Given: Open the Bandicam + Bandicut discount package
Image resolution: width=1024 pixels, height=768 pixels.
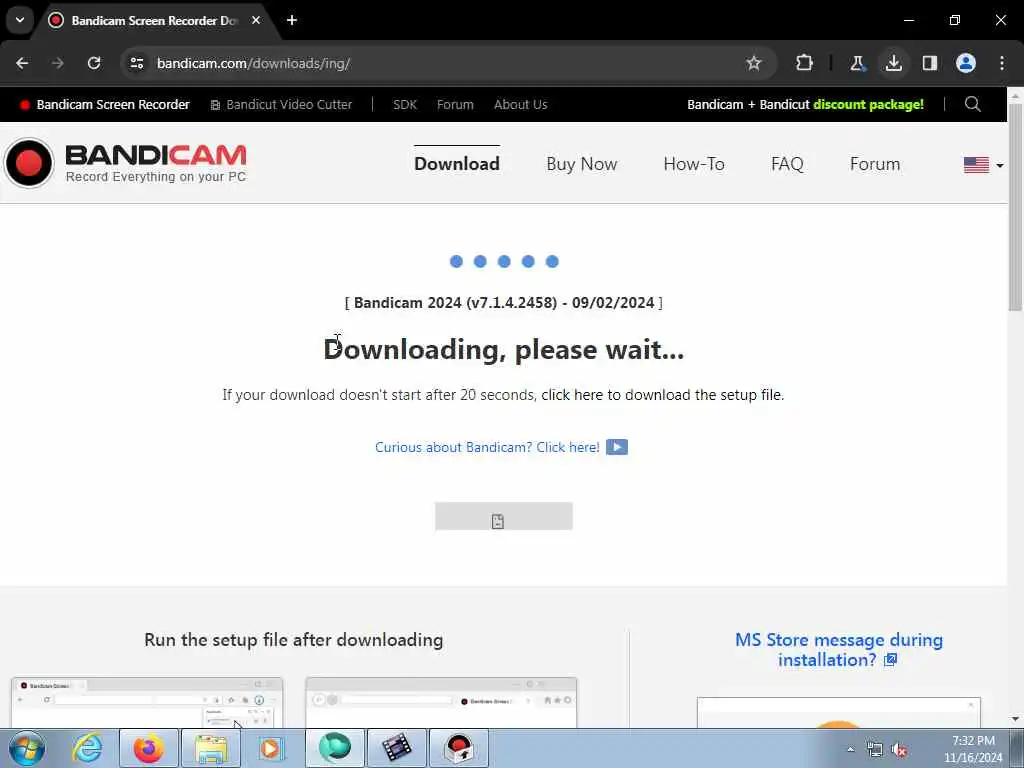Looking at the screenshot, I should point(805,104).
